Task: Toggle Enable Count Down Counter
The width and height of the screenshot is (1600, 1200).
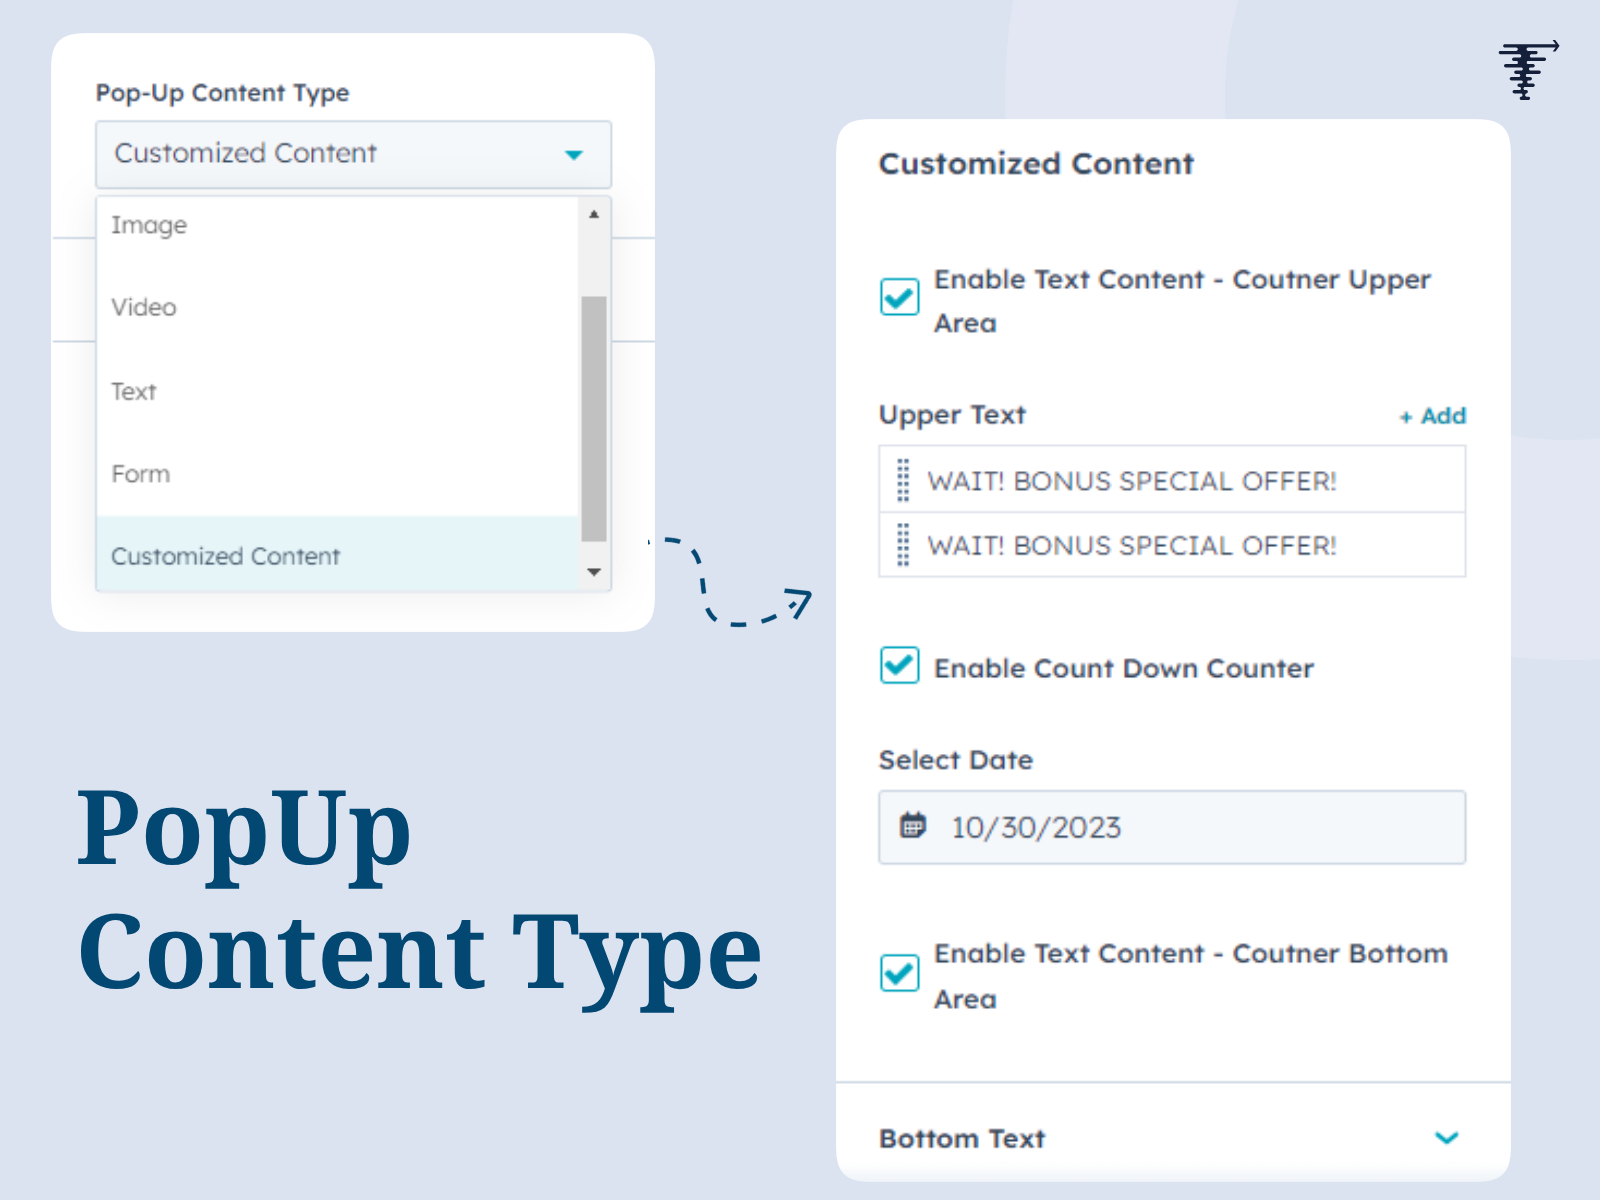Action: 898,667
